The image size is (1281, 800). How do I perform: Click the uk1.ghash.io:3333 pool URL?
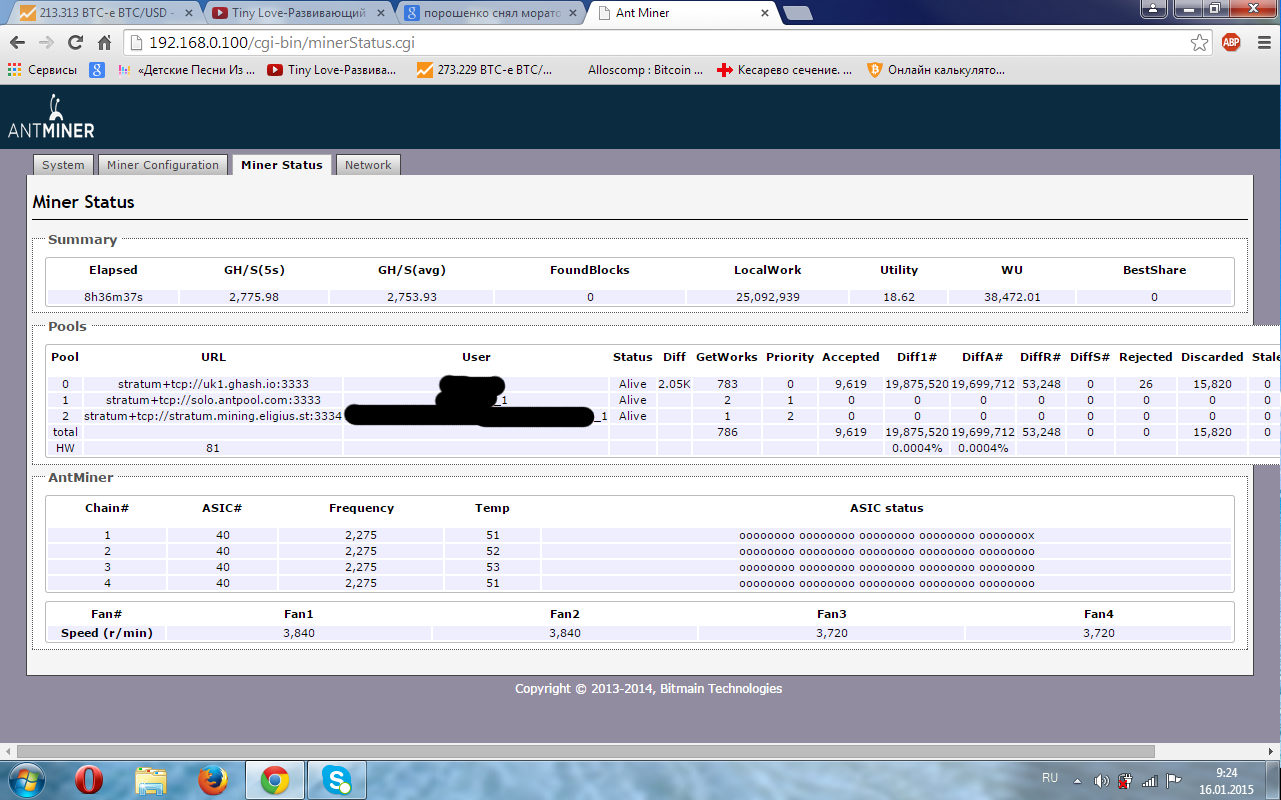click(213, 384)
